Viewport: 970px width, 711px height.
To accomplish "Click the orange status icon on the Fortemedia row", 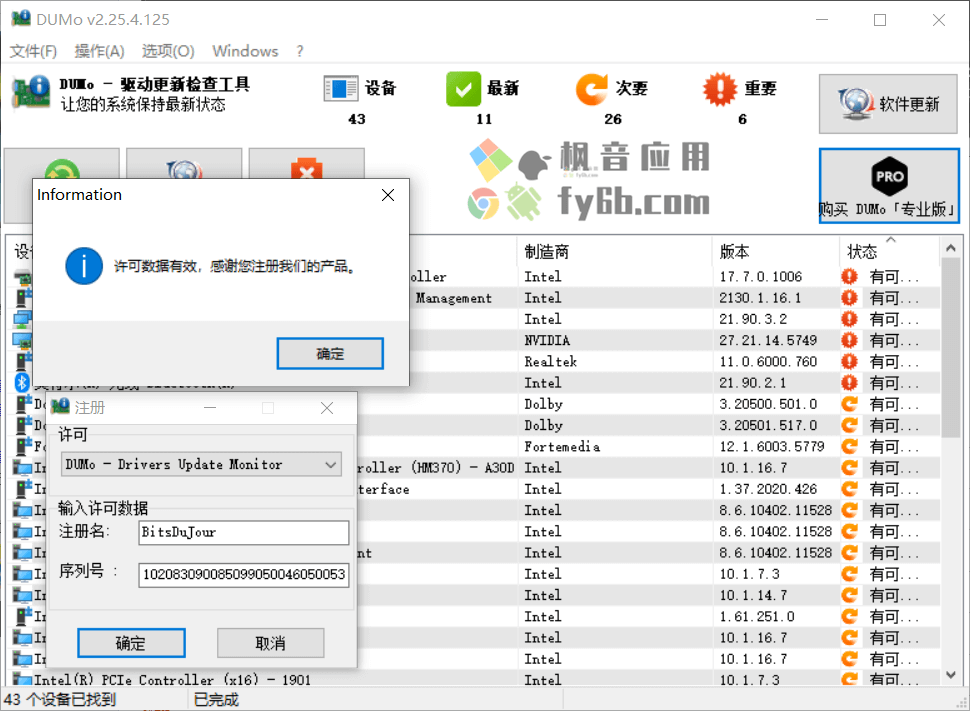I will tap(849, 446).
